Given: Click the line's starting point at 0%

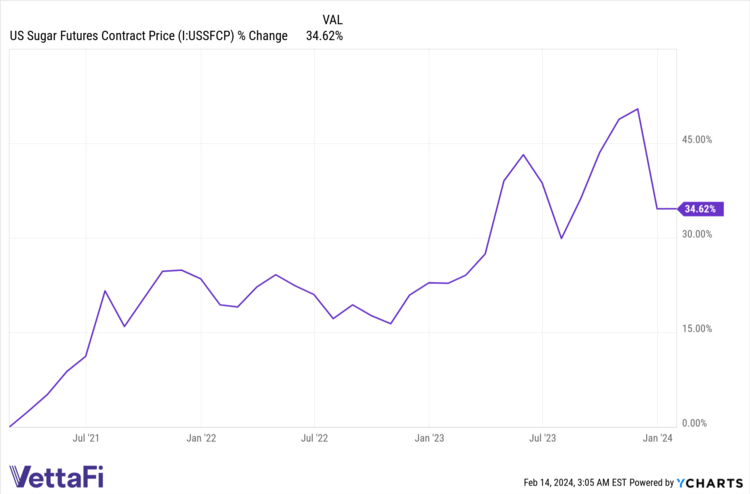Looking at the screenshot, I should (x=10, y=426).
